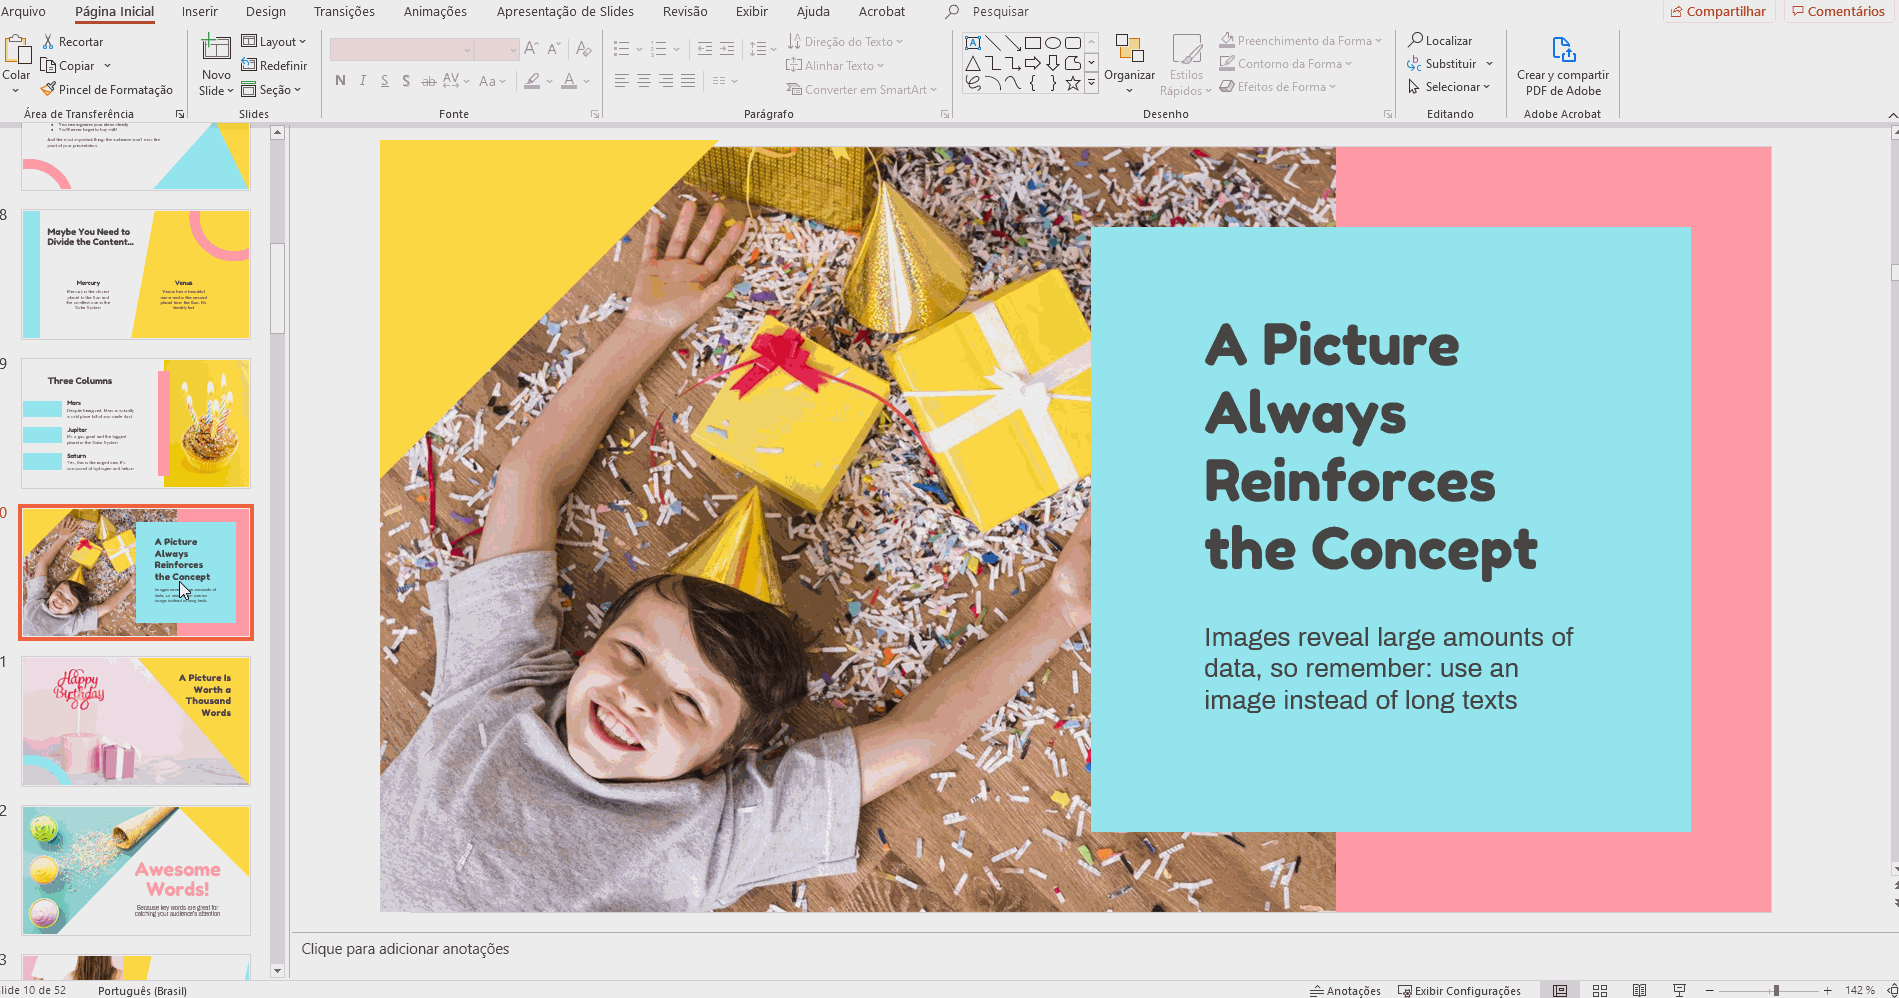Toggle Anotações notes pane in status bar
Screen dimensions: 1899x998
1345,990
